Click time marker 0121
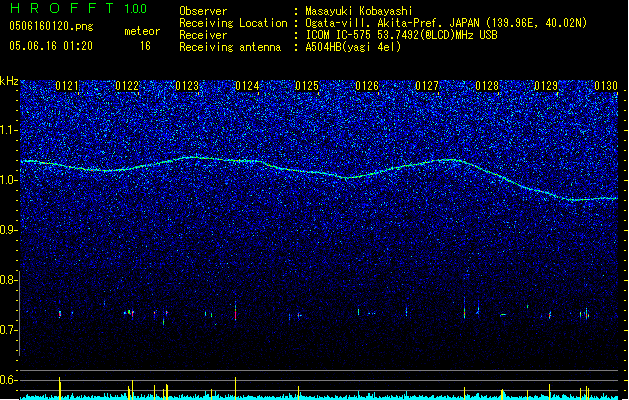Viewport: 629px width, 400px height. [67, 86]
